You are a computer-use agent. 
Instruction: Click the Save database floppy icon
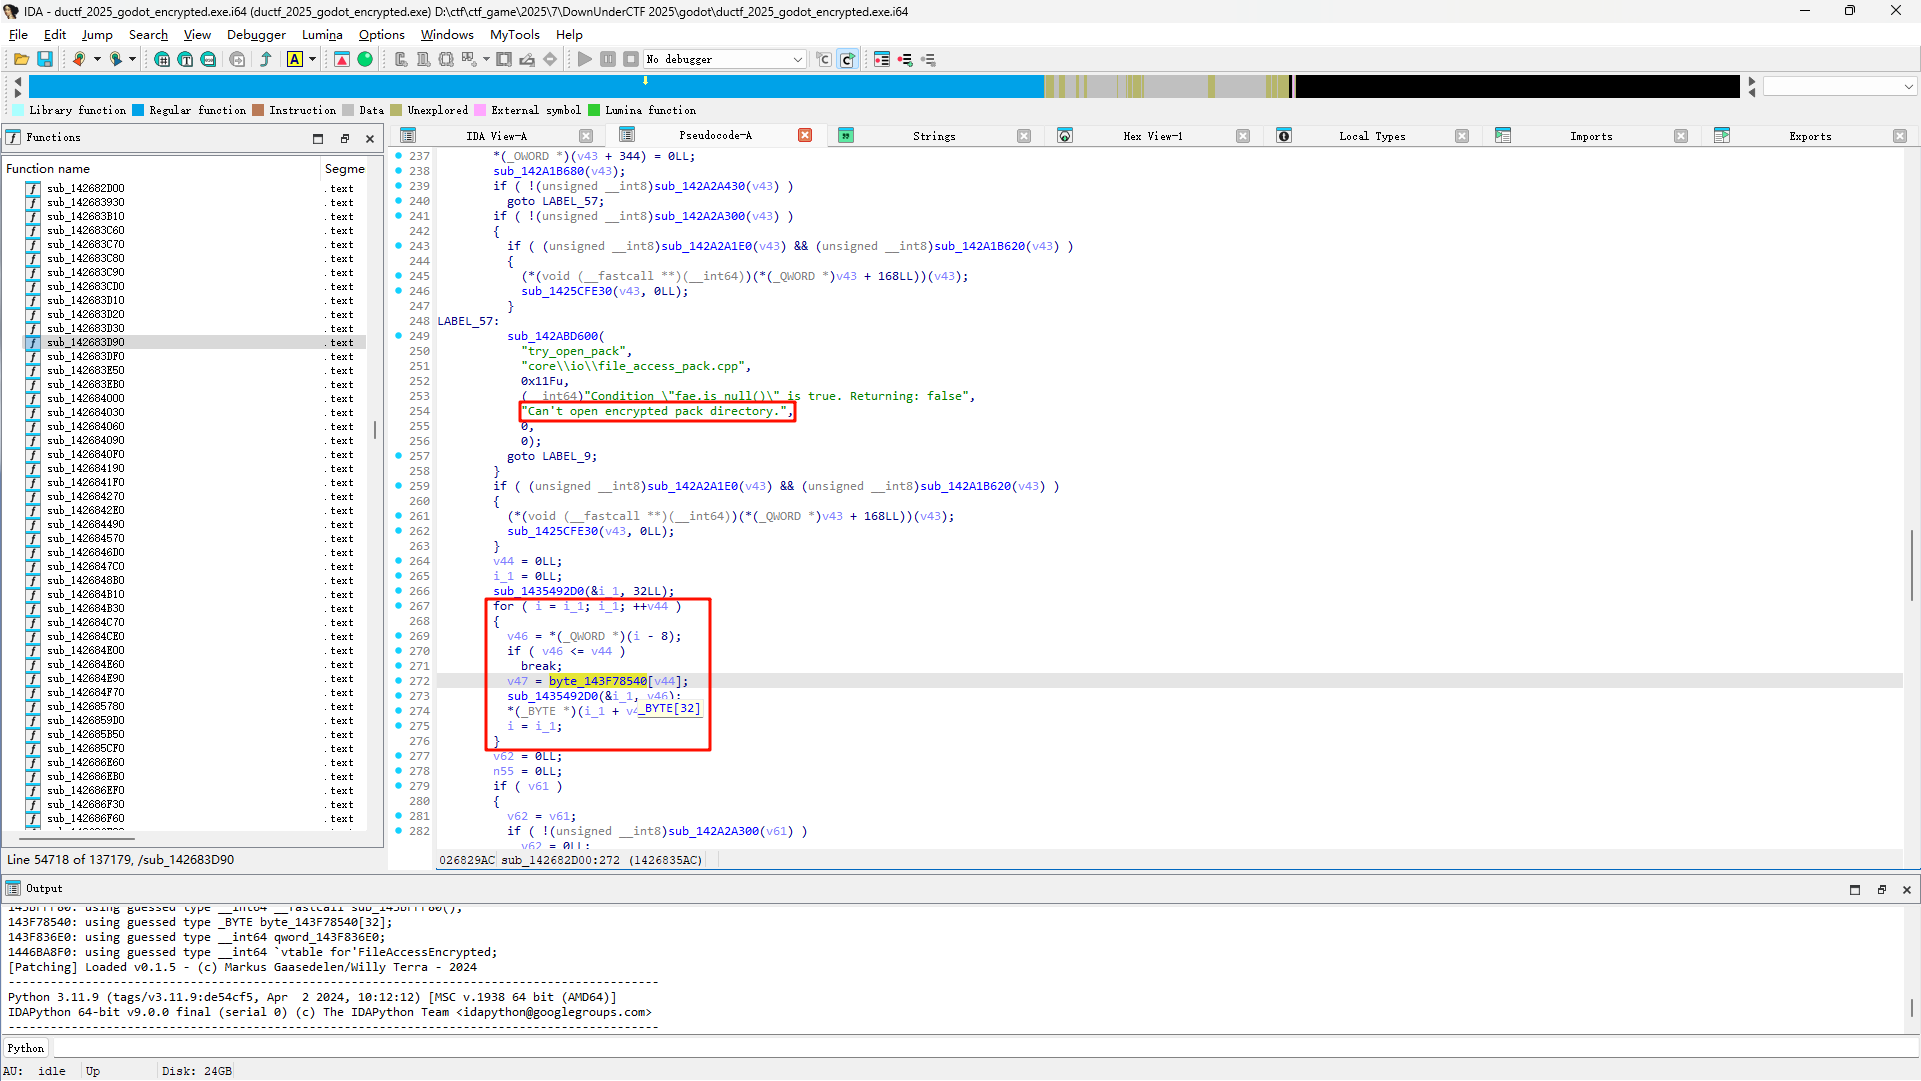pyautogui.click(x=45, y=60)
